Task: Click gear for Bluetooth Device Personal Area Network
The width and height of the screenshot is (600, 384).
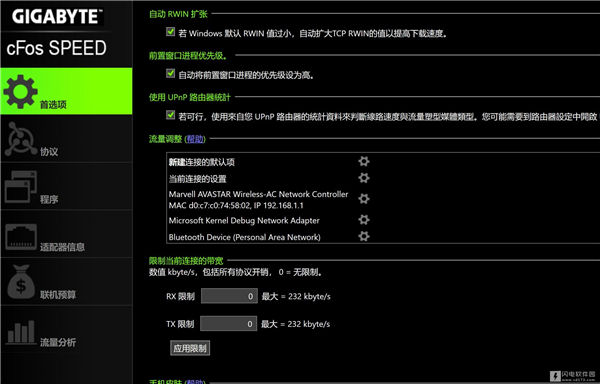Action: (364, 236)
